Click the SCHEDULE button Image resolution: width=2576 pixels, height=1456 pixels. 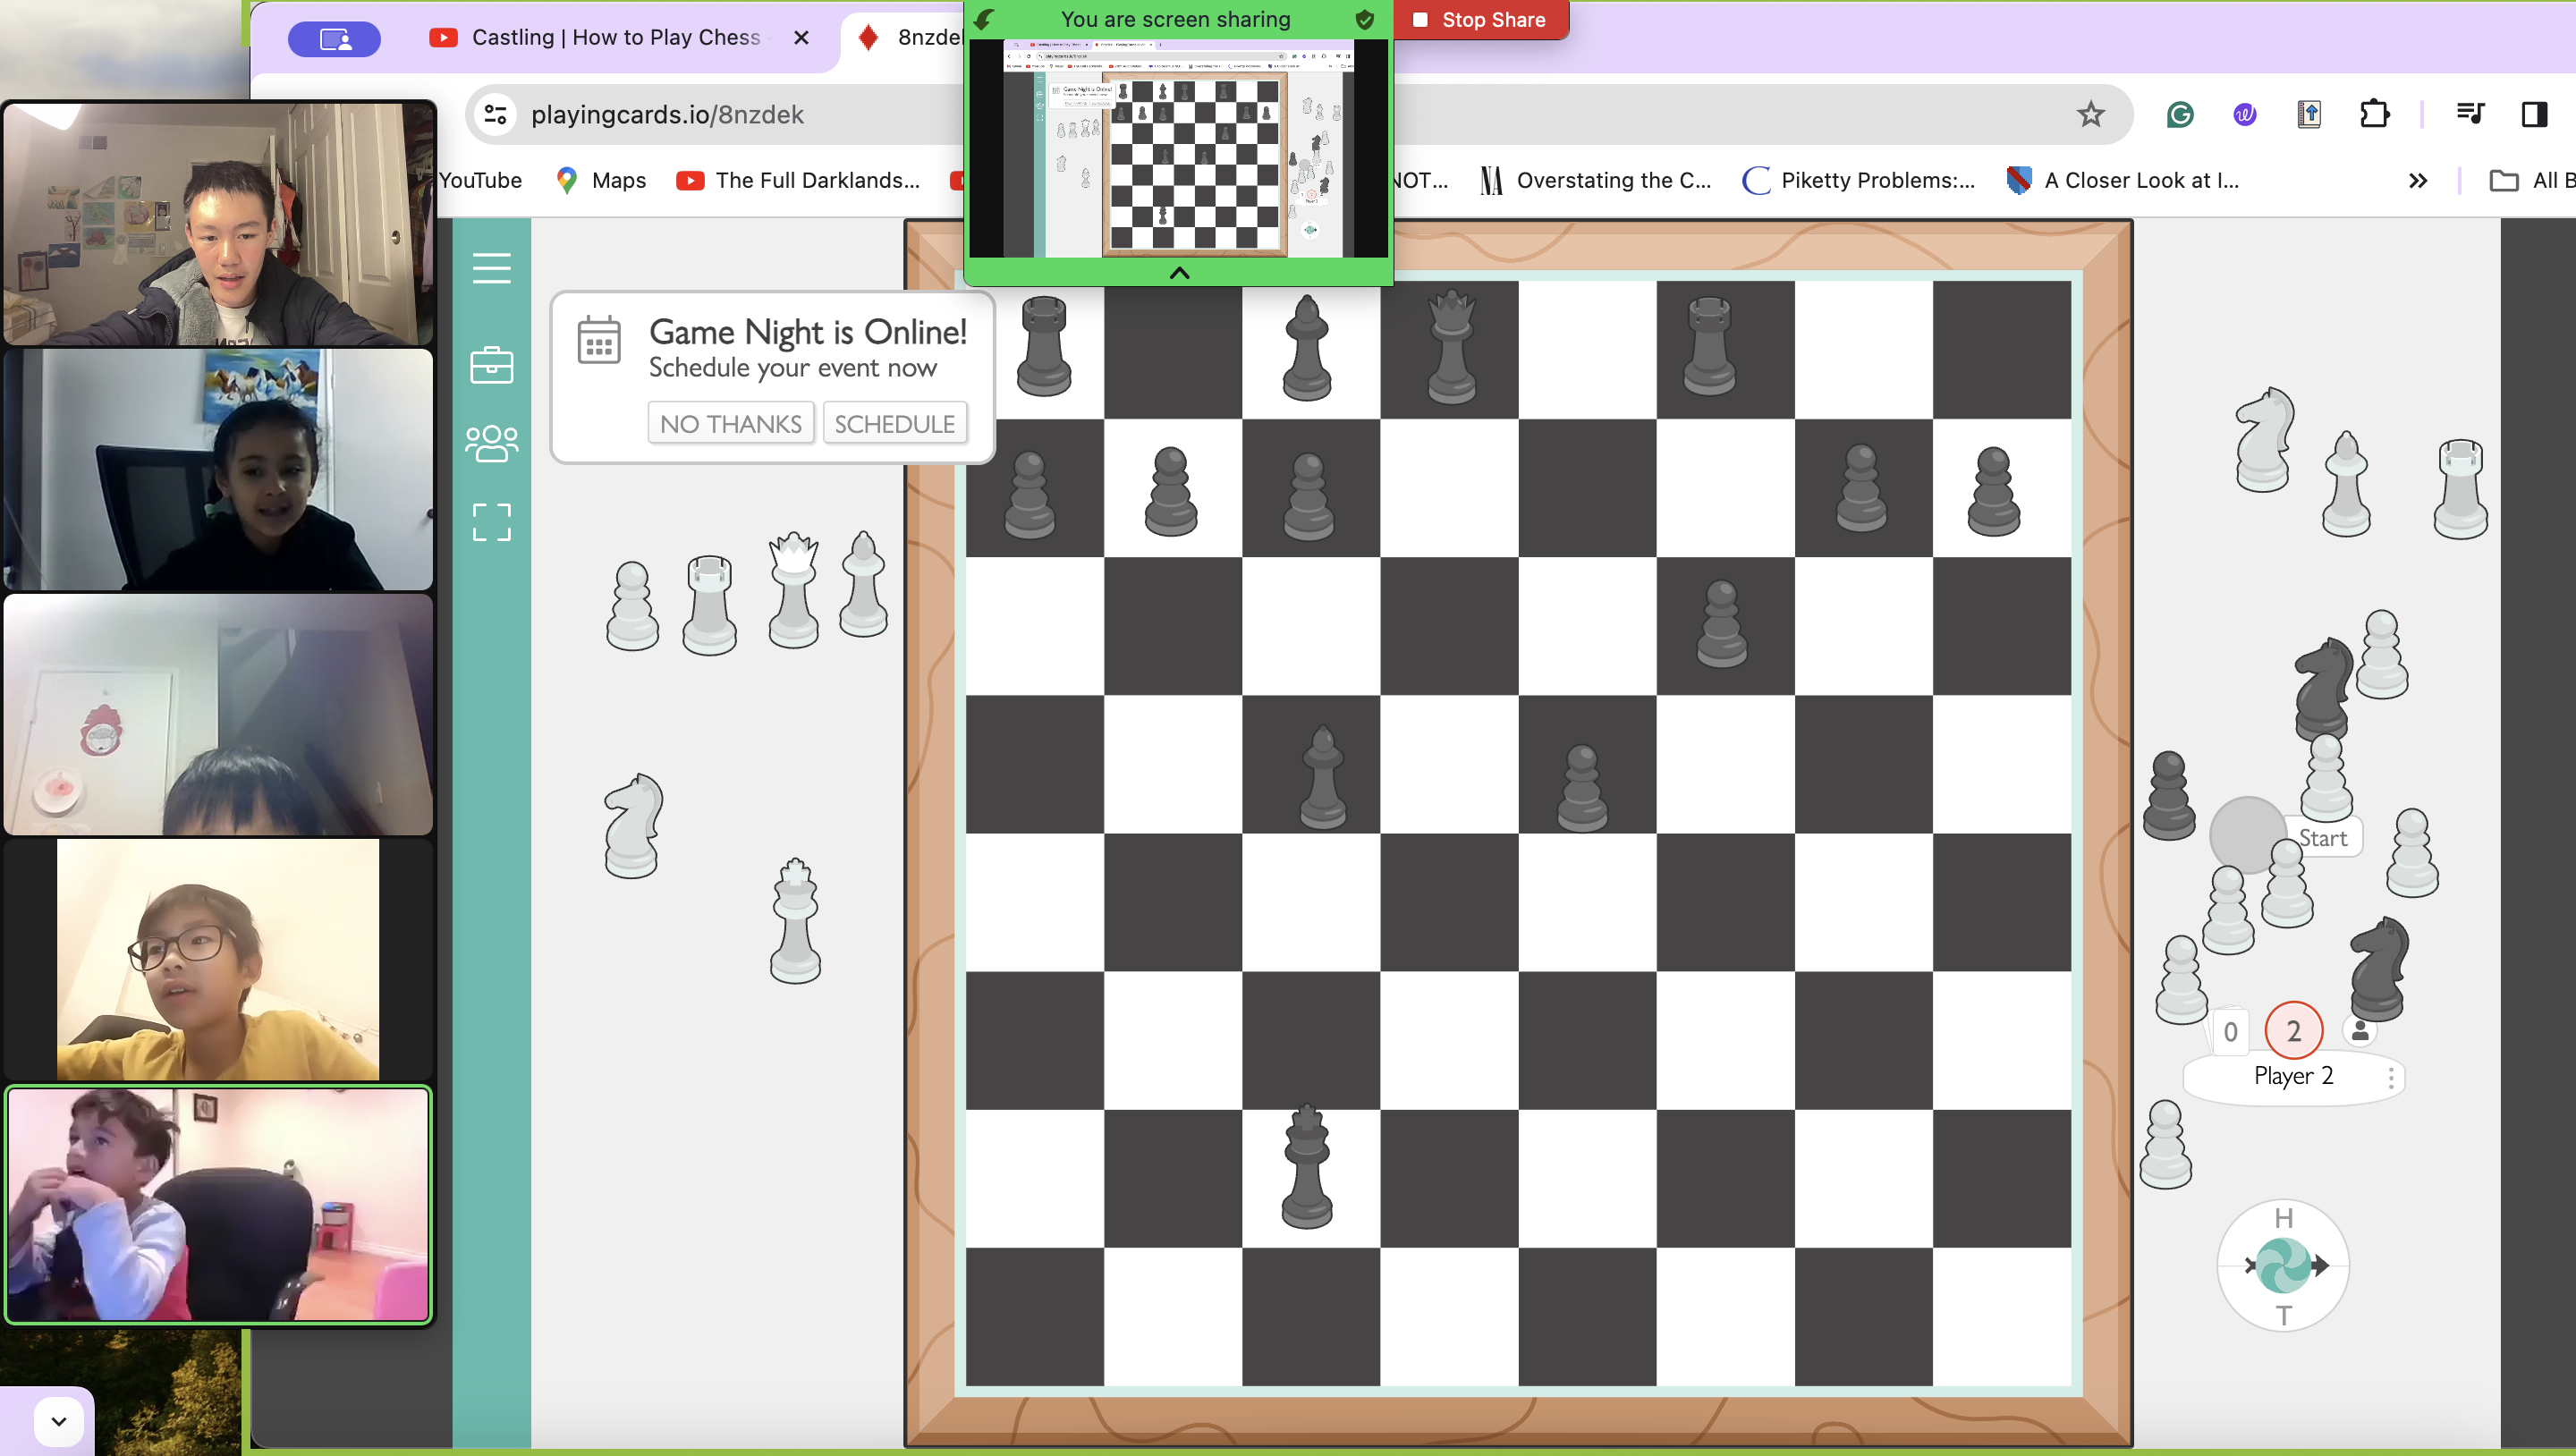895,423
